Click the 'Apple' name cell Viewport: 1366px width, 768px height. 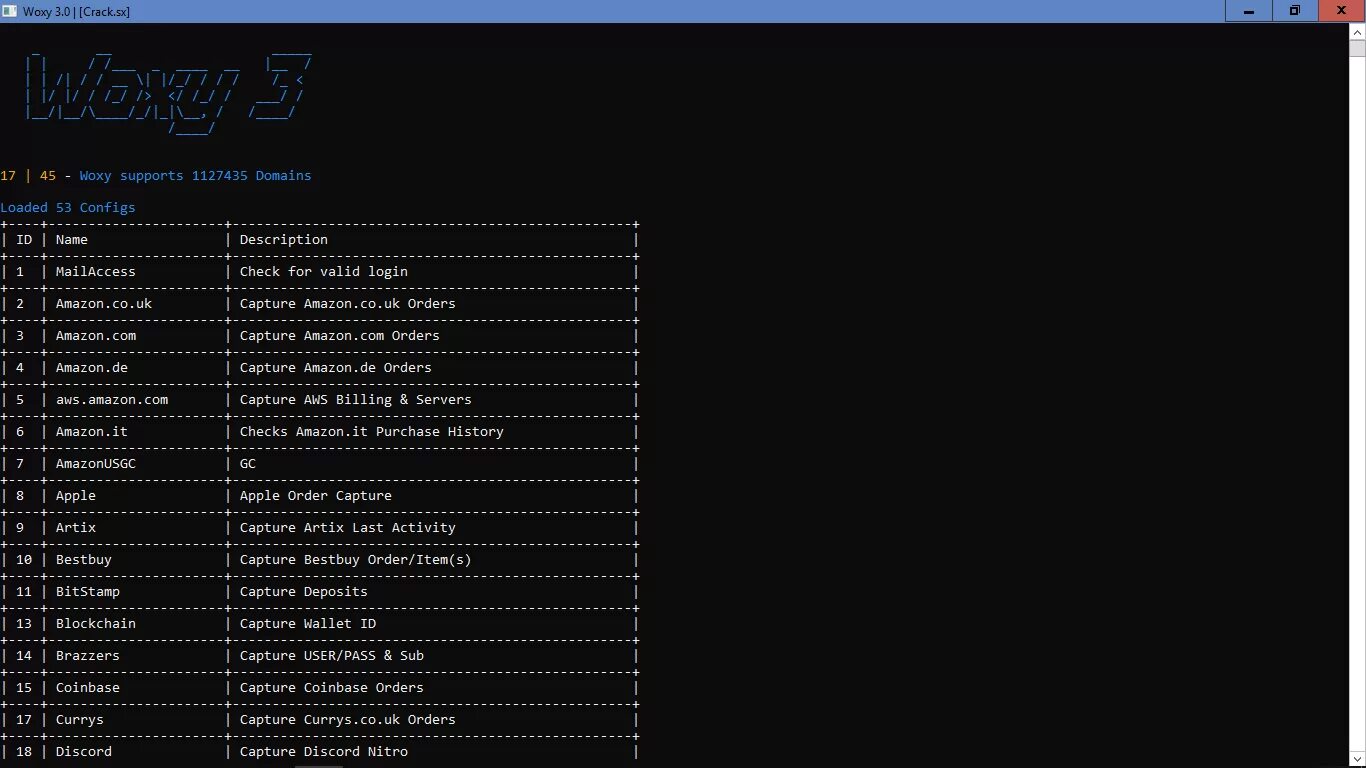coord(76,496)
